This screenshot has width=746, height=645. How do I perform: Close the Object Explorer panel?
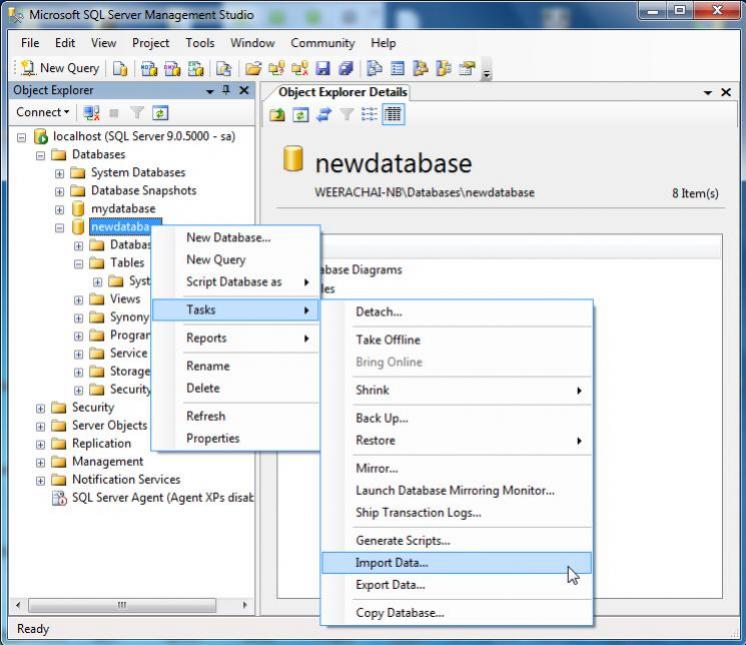(244, 90)
